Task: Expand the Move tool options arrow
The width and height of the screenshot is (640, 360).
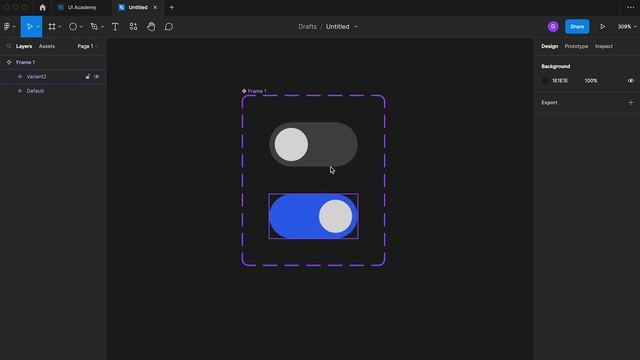Action: pos(38,27)
